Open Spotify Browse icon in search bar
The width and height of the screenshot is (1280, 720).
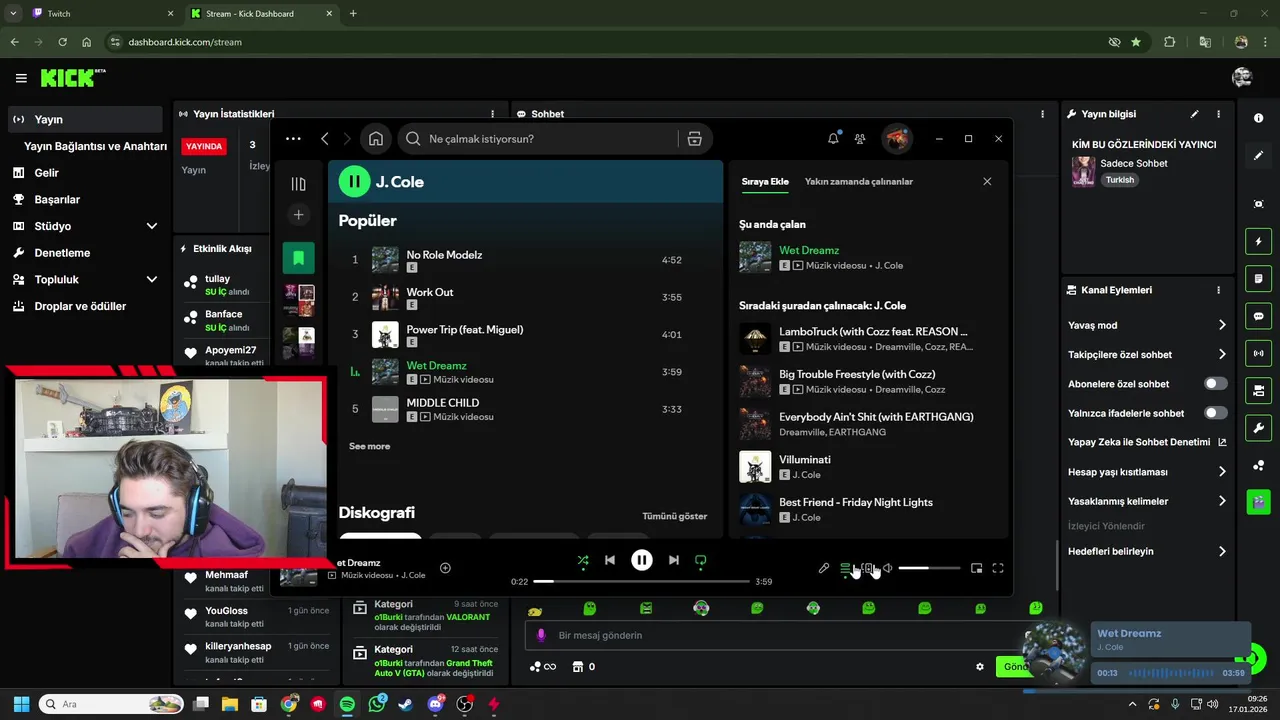click(x=695, y=139)
